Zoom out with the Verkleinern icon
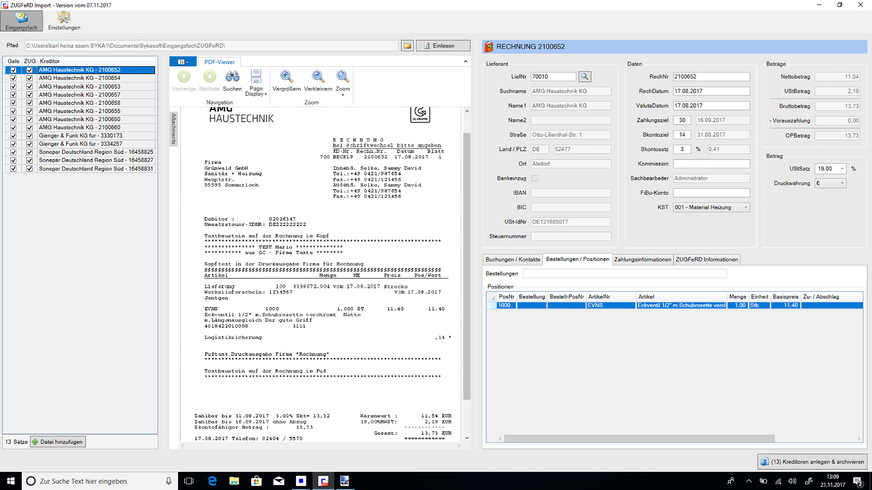 coord(318,76)
